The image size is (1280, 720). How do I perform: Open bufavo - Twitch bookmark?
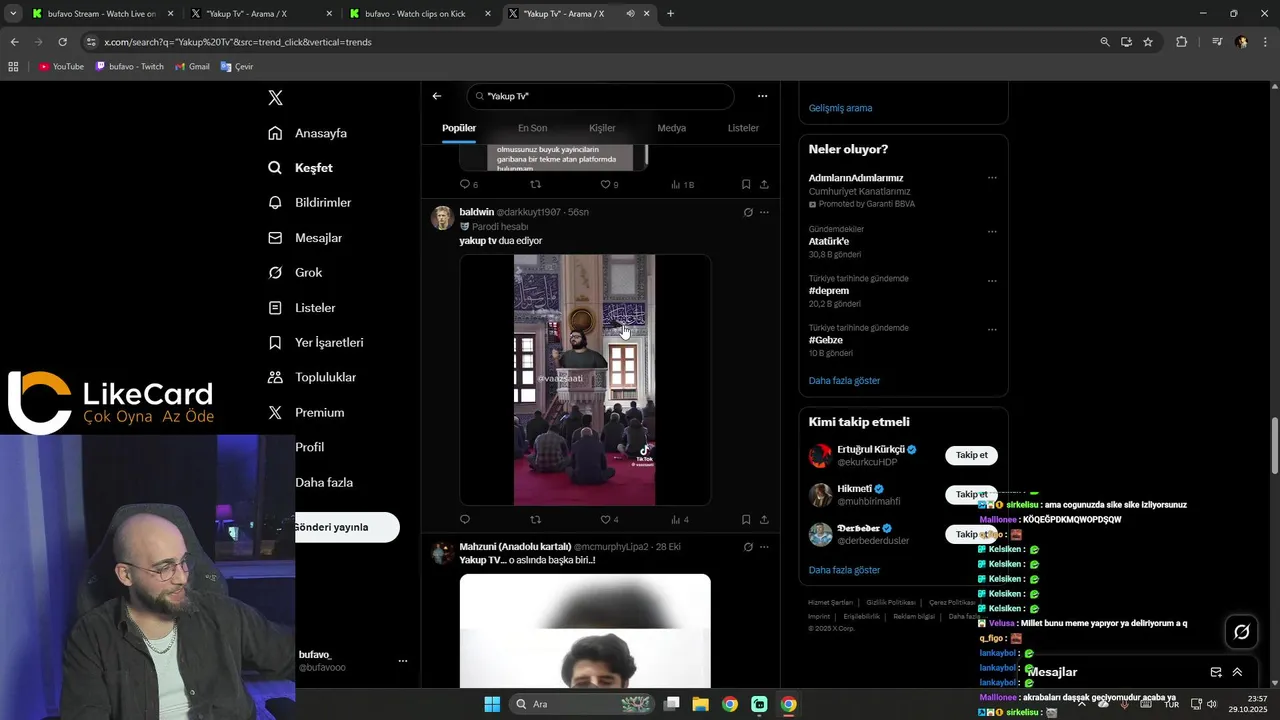[x=130, y=67]
